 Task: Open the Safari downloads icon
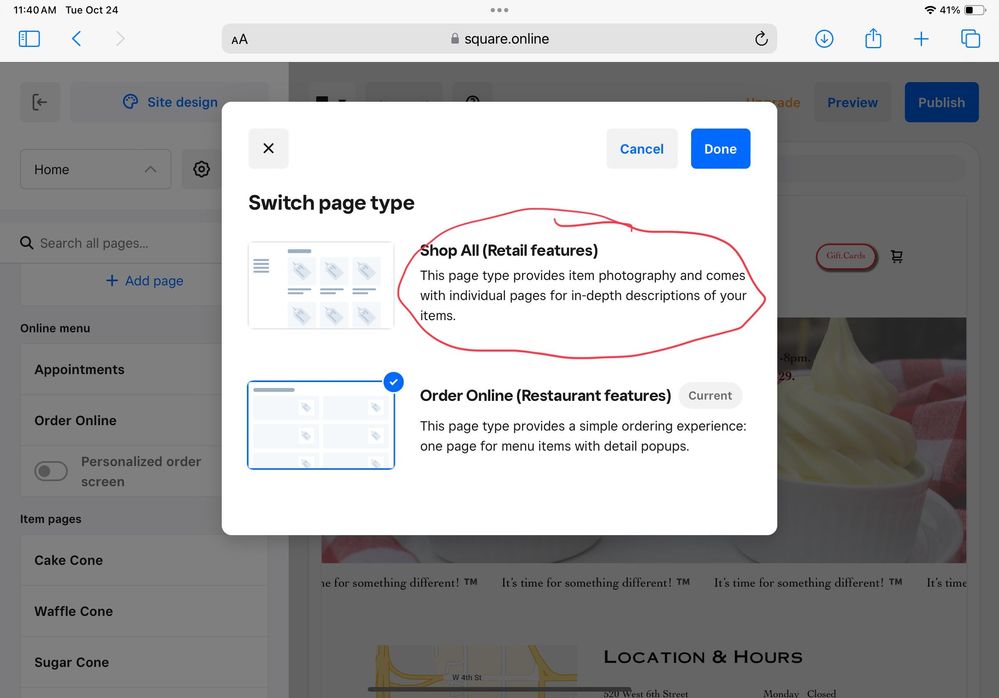click(x=824, y=39)
